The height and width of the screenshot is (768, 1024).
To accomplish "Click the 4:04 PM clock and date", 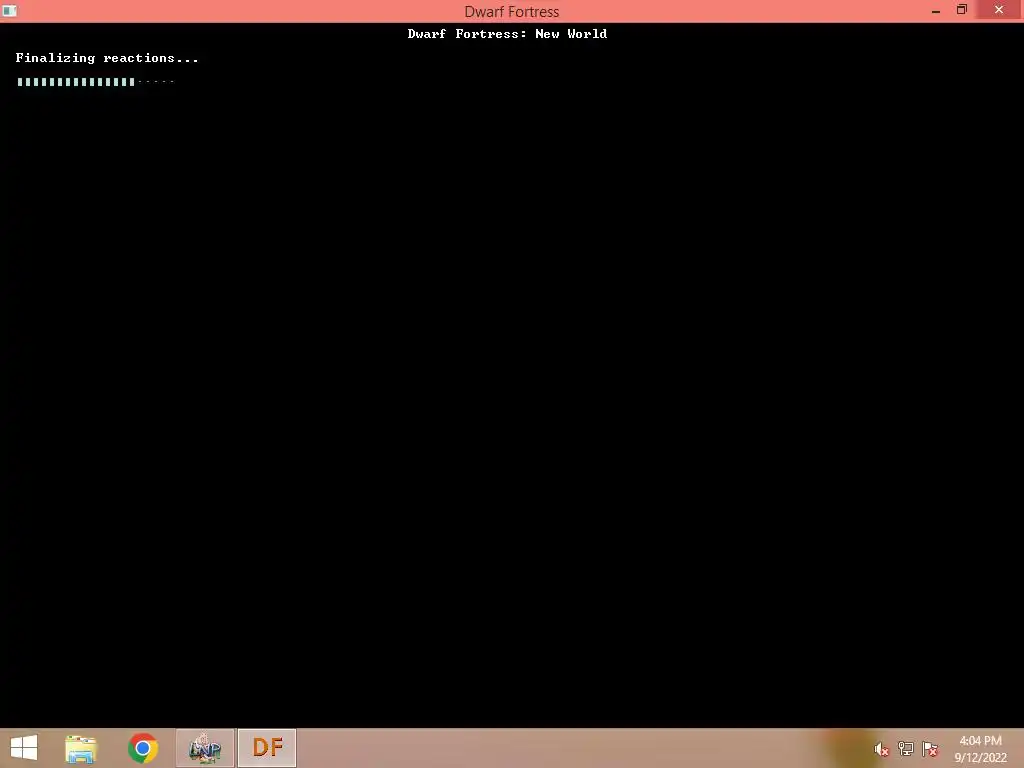I will point(980,749).
